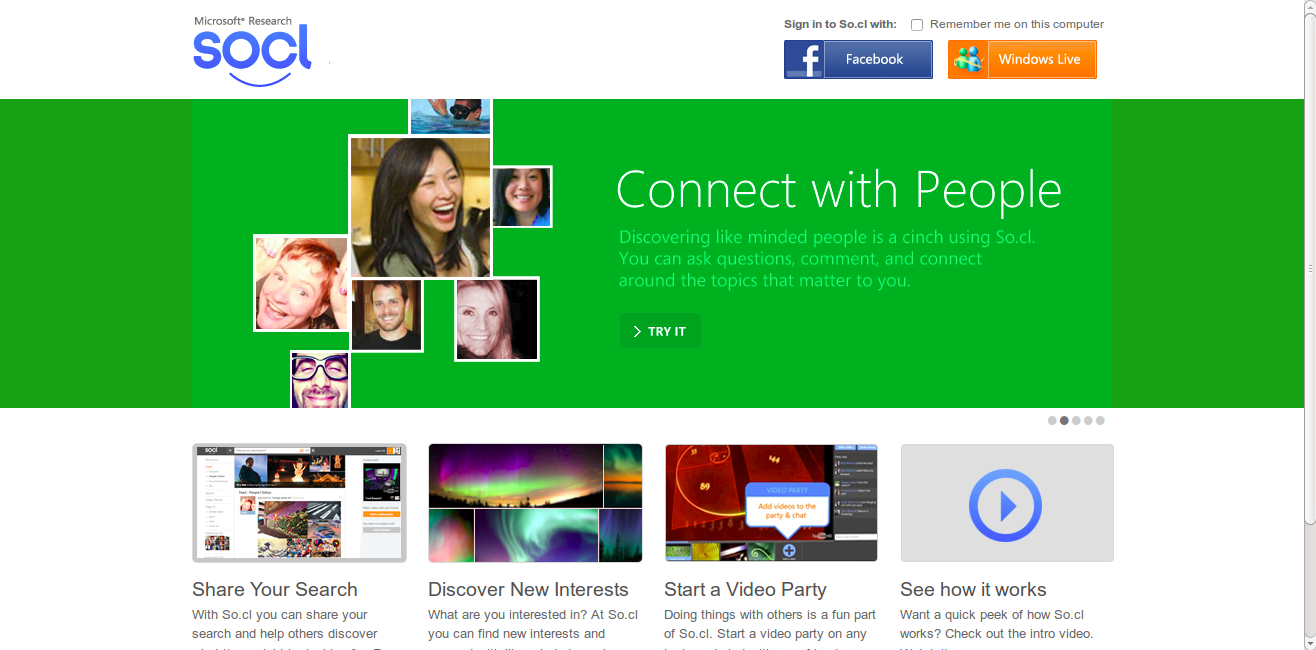
Task: Click the Video Party preview thumbnail
Action: pos(771,503)
